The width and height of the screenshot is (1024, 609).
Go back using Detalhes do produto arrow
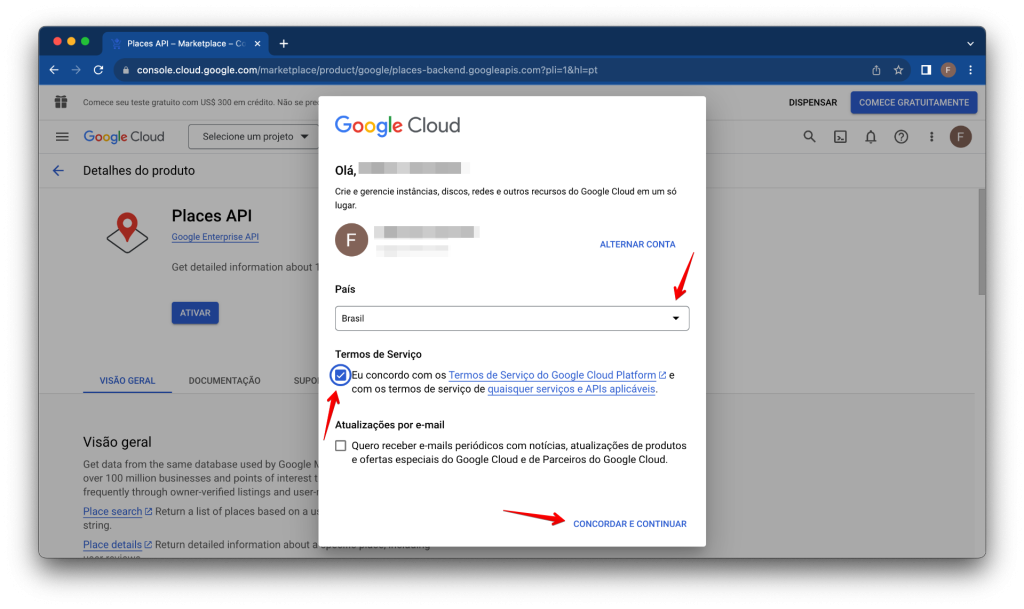click(x=58, y=170)
